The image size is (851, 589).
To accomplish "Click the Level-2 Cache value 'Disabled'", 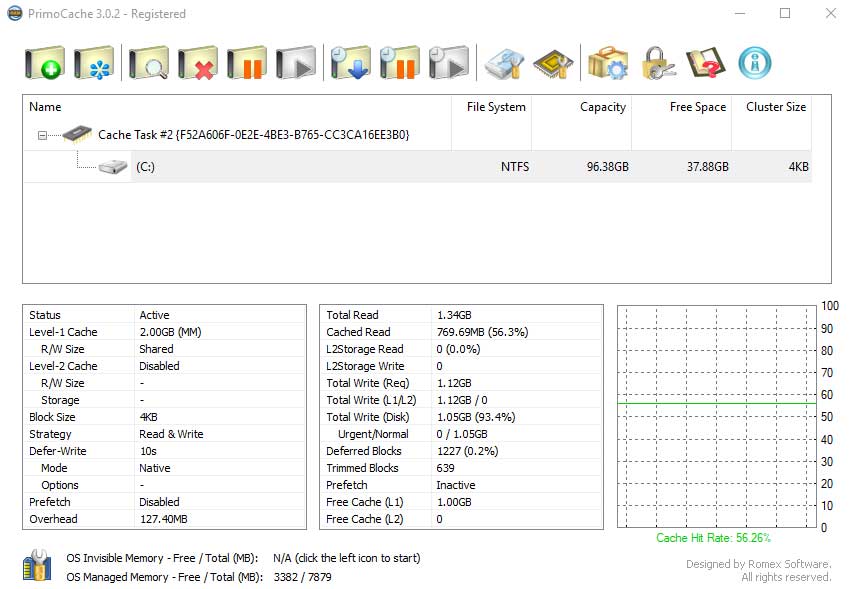I will [x=159, y=366].
